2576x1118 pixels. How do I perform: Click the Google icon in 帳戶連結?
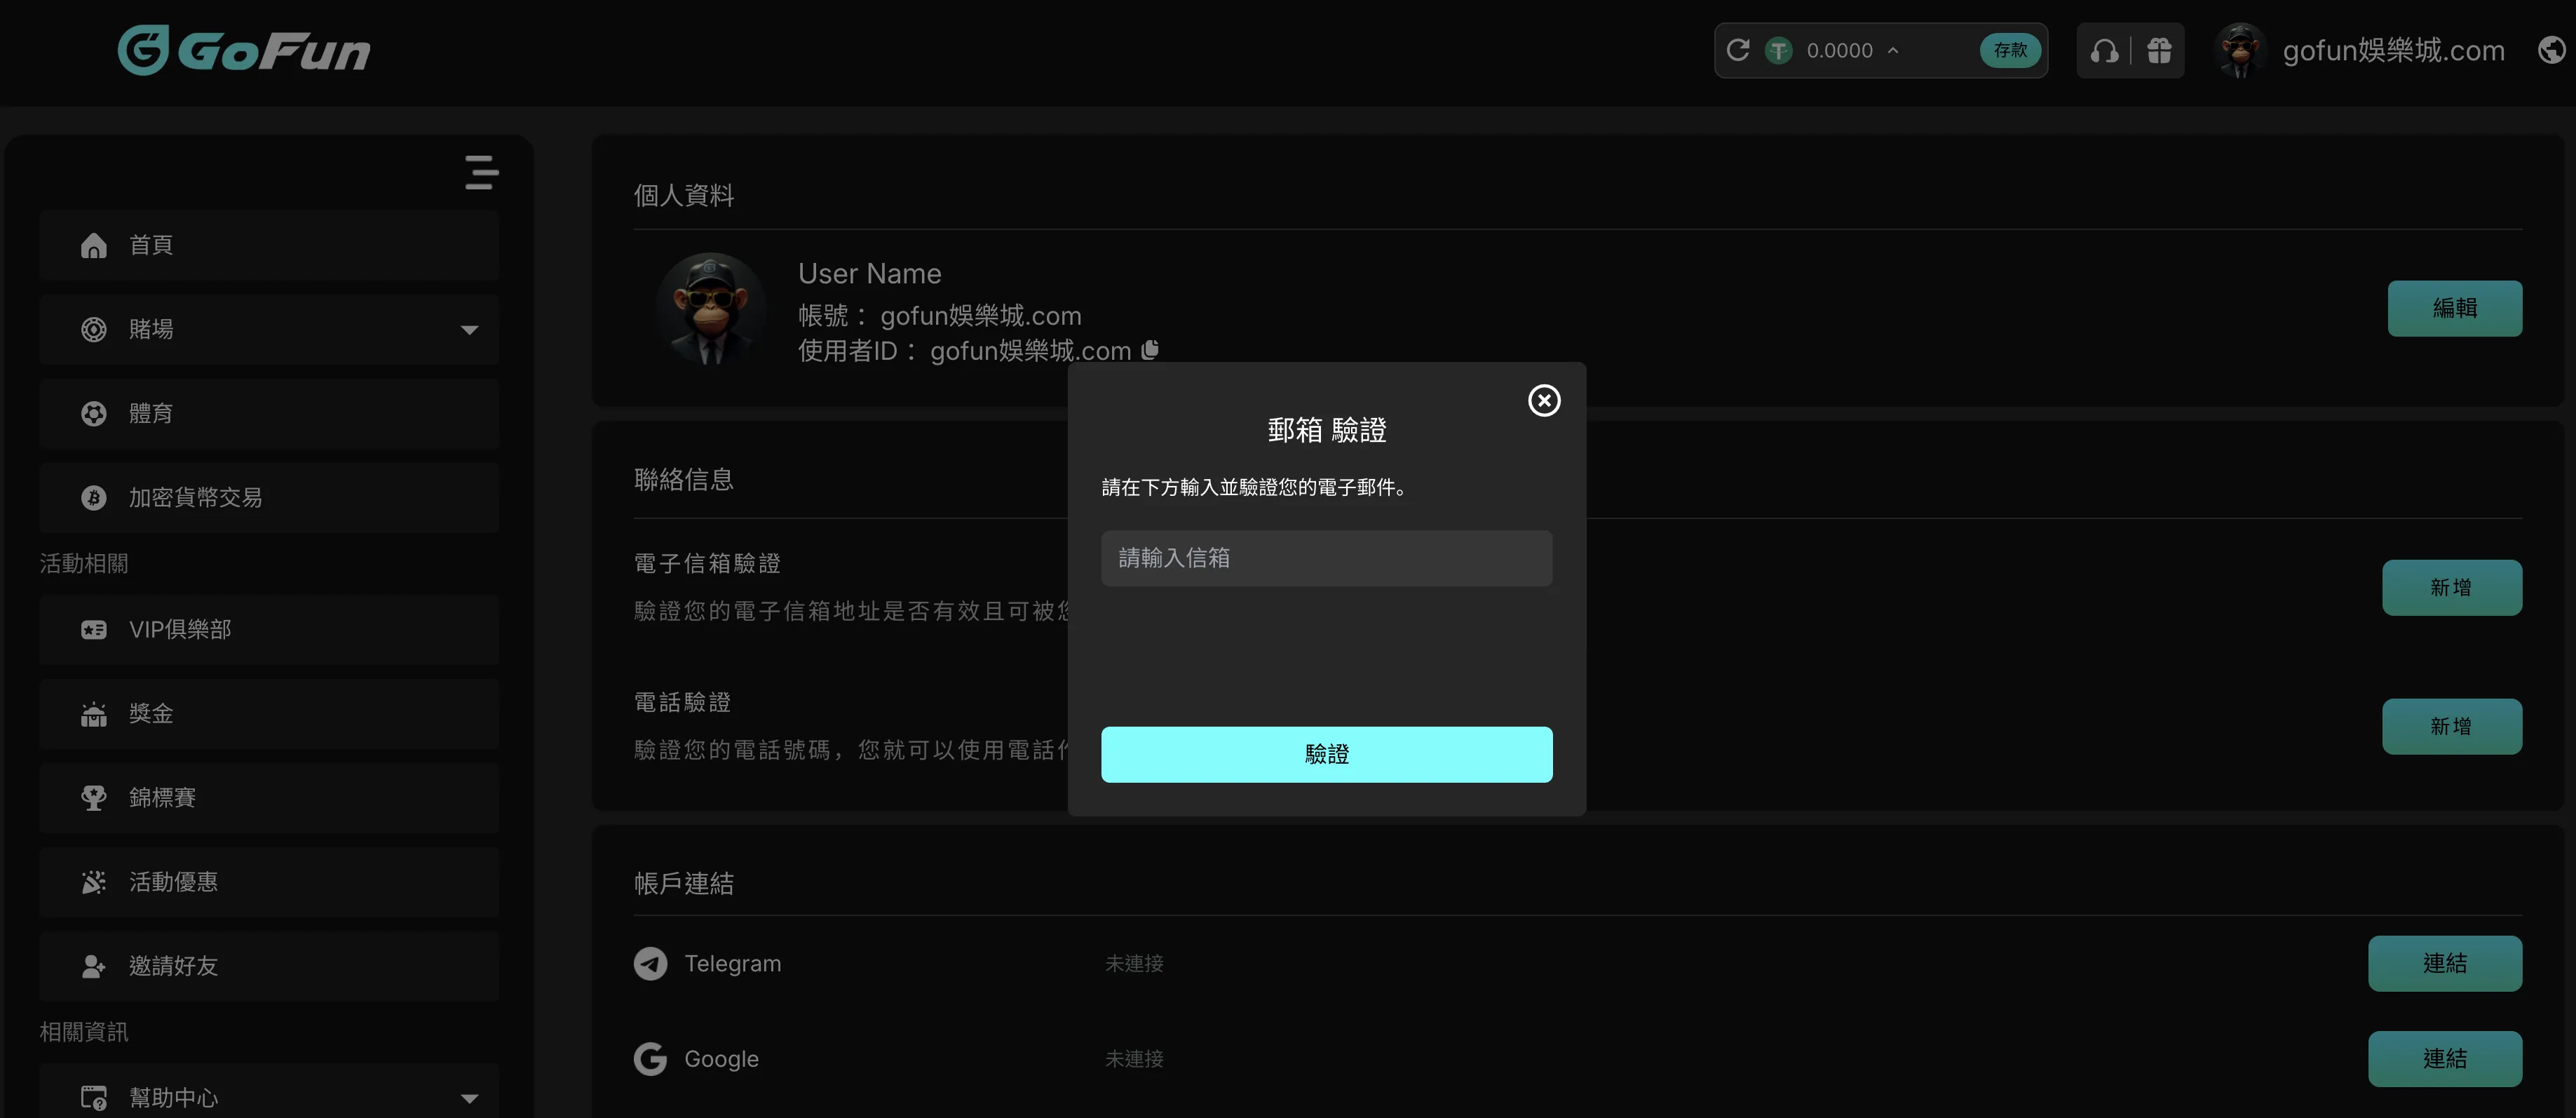point(650,1058)
